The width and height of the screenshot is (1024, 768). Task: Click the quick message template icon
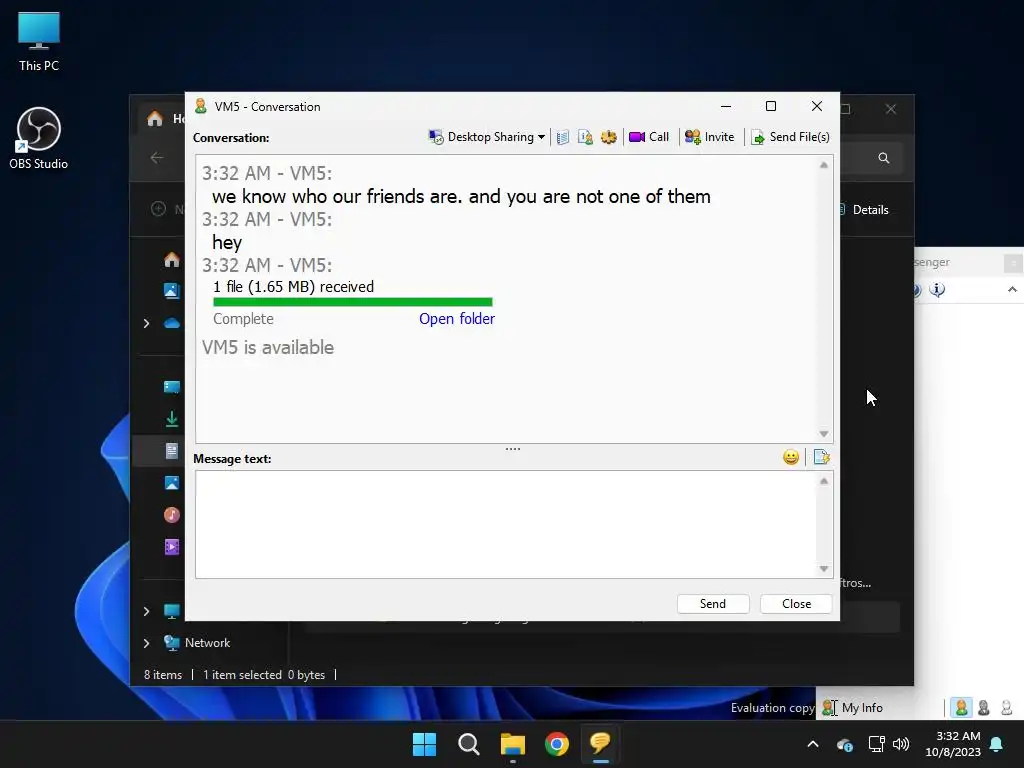point(822,457)
